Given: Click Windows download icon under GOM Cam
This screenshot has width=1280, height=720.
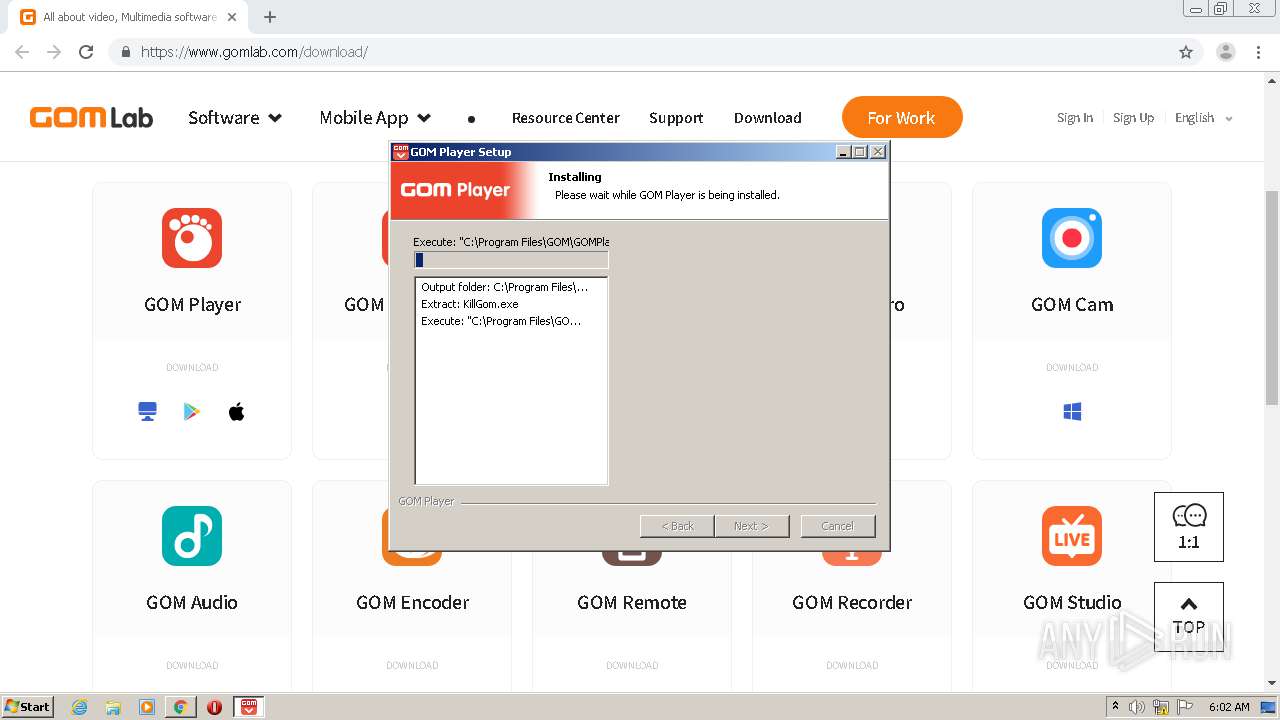Looking at the screenshot, I should tap(1072, 411).
